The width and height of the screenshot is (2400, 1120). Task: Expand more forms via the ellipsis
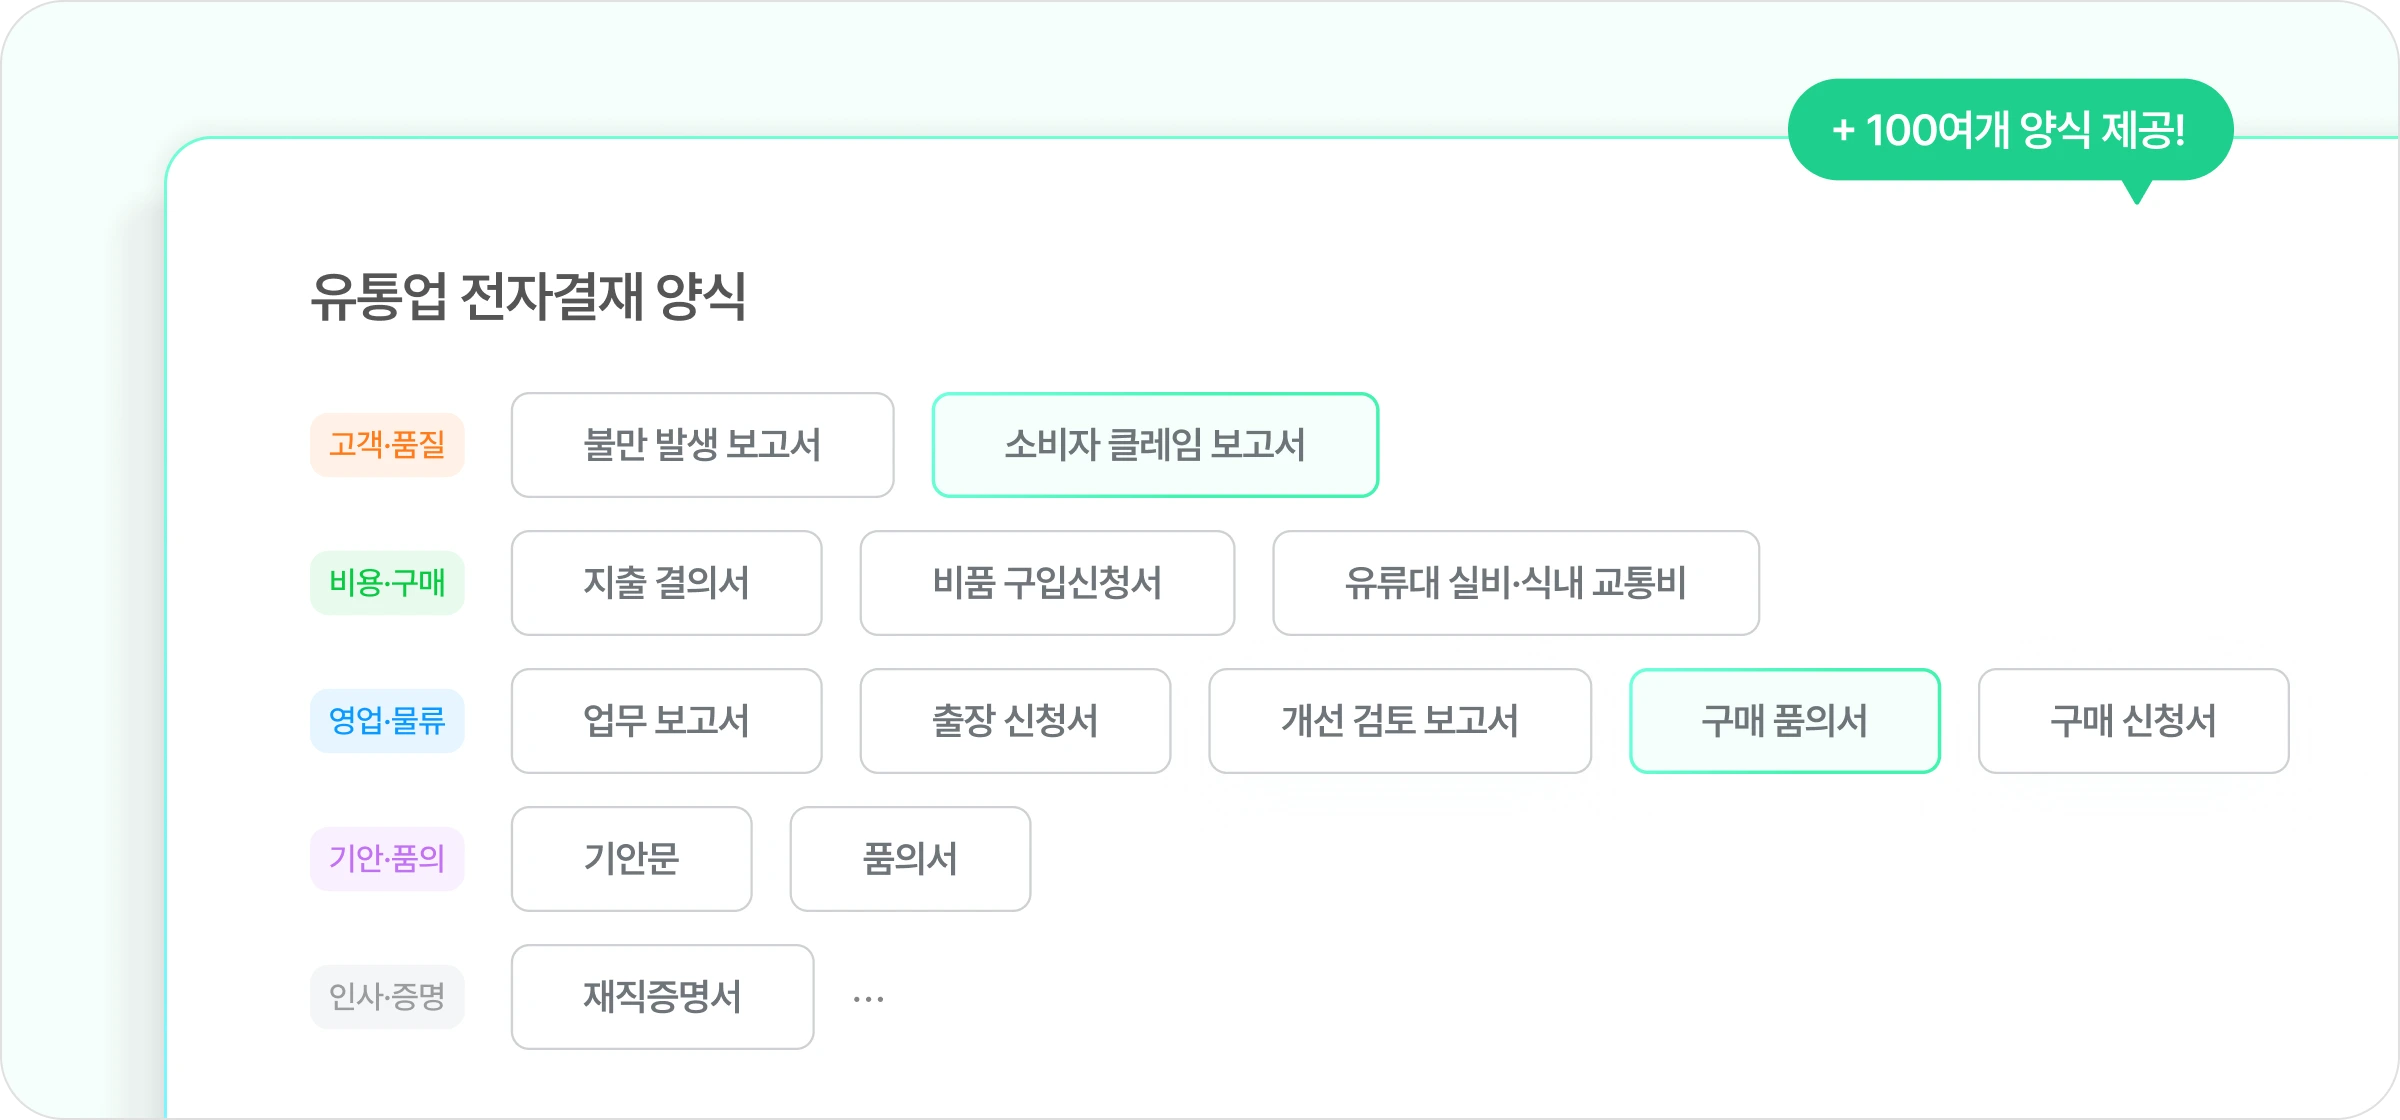[x=869, y=998]
